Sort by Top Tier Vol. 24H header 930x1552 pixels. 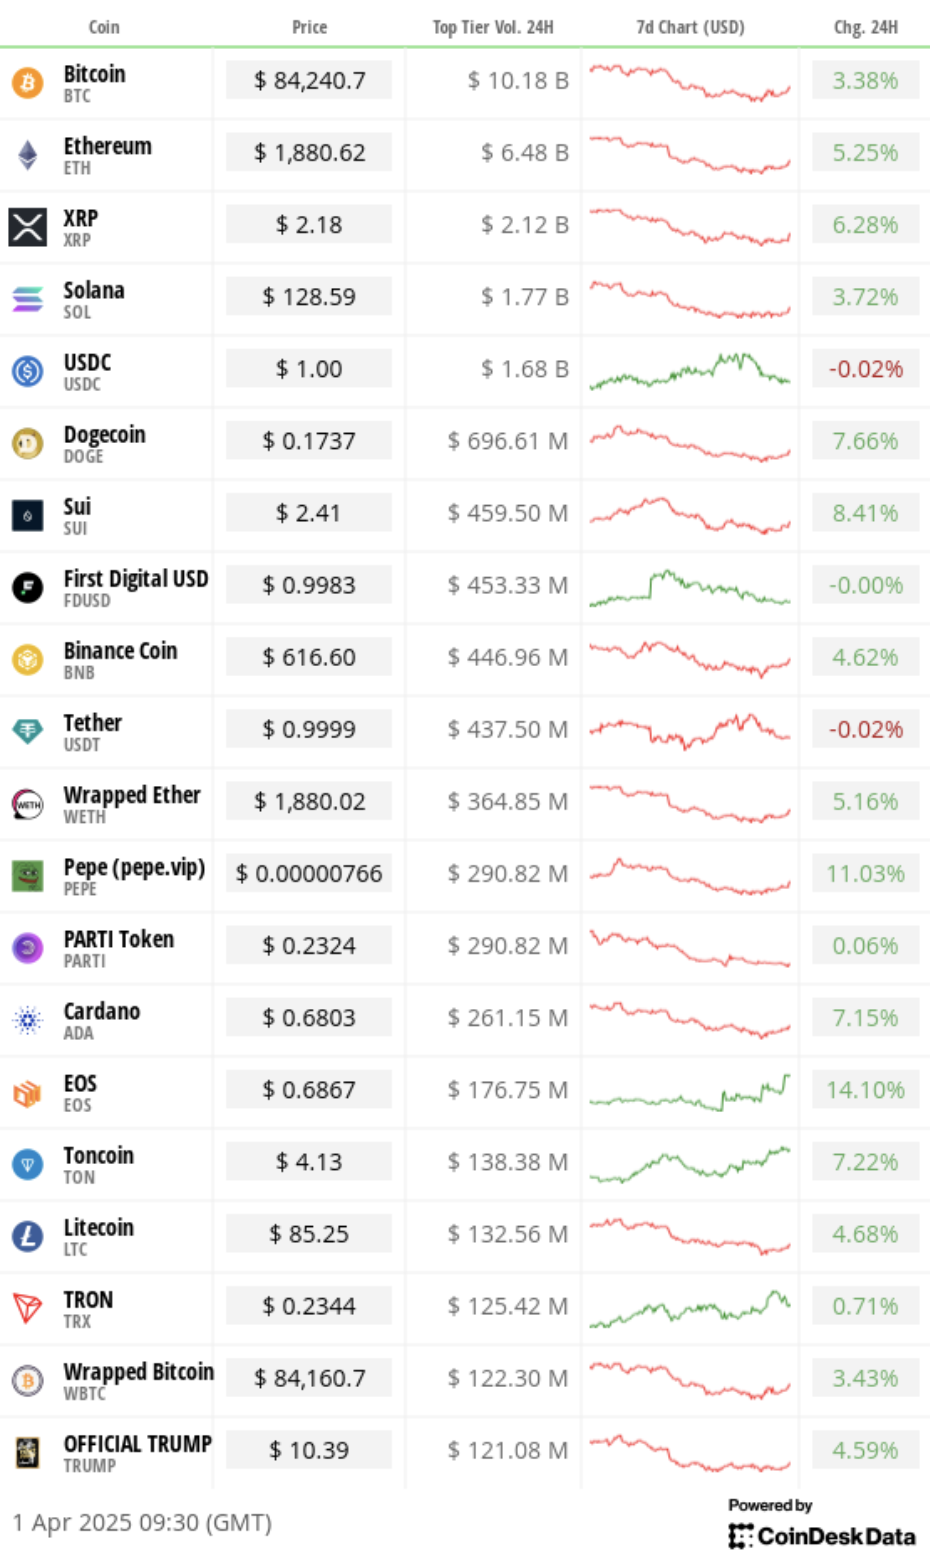(493, 27)
